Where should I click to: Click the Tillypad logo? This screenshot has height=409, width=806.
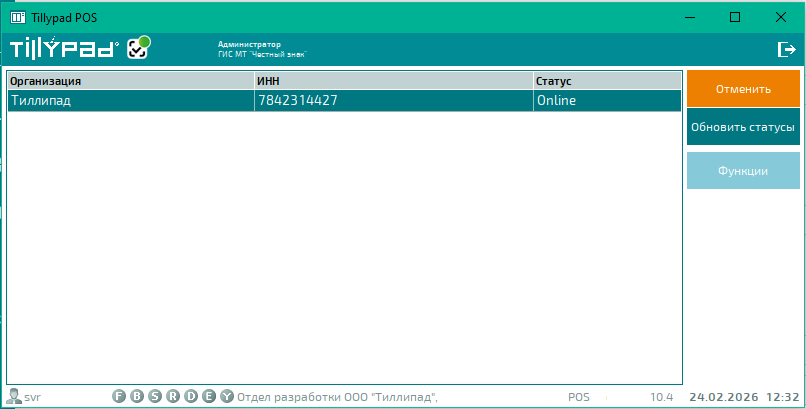(x=64, y=49)
